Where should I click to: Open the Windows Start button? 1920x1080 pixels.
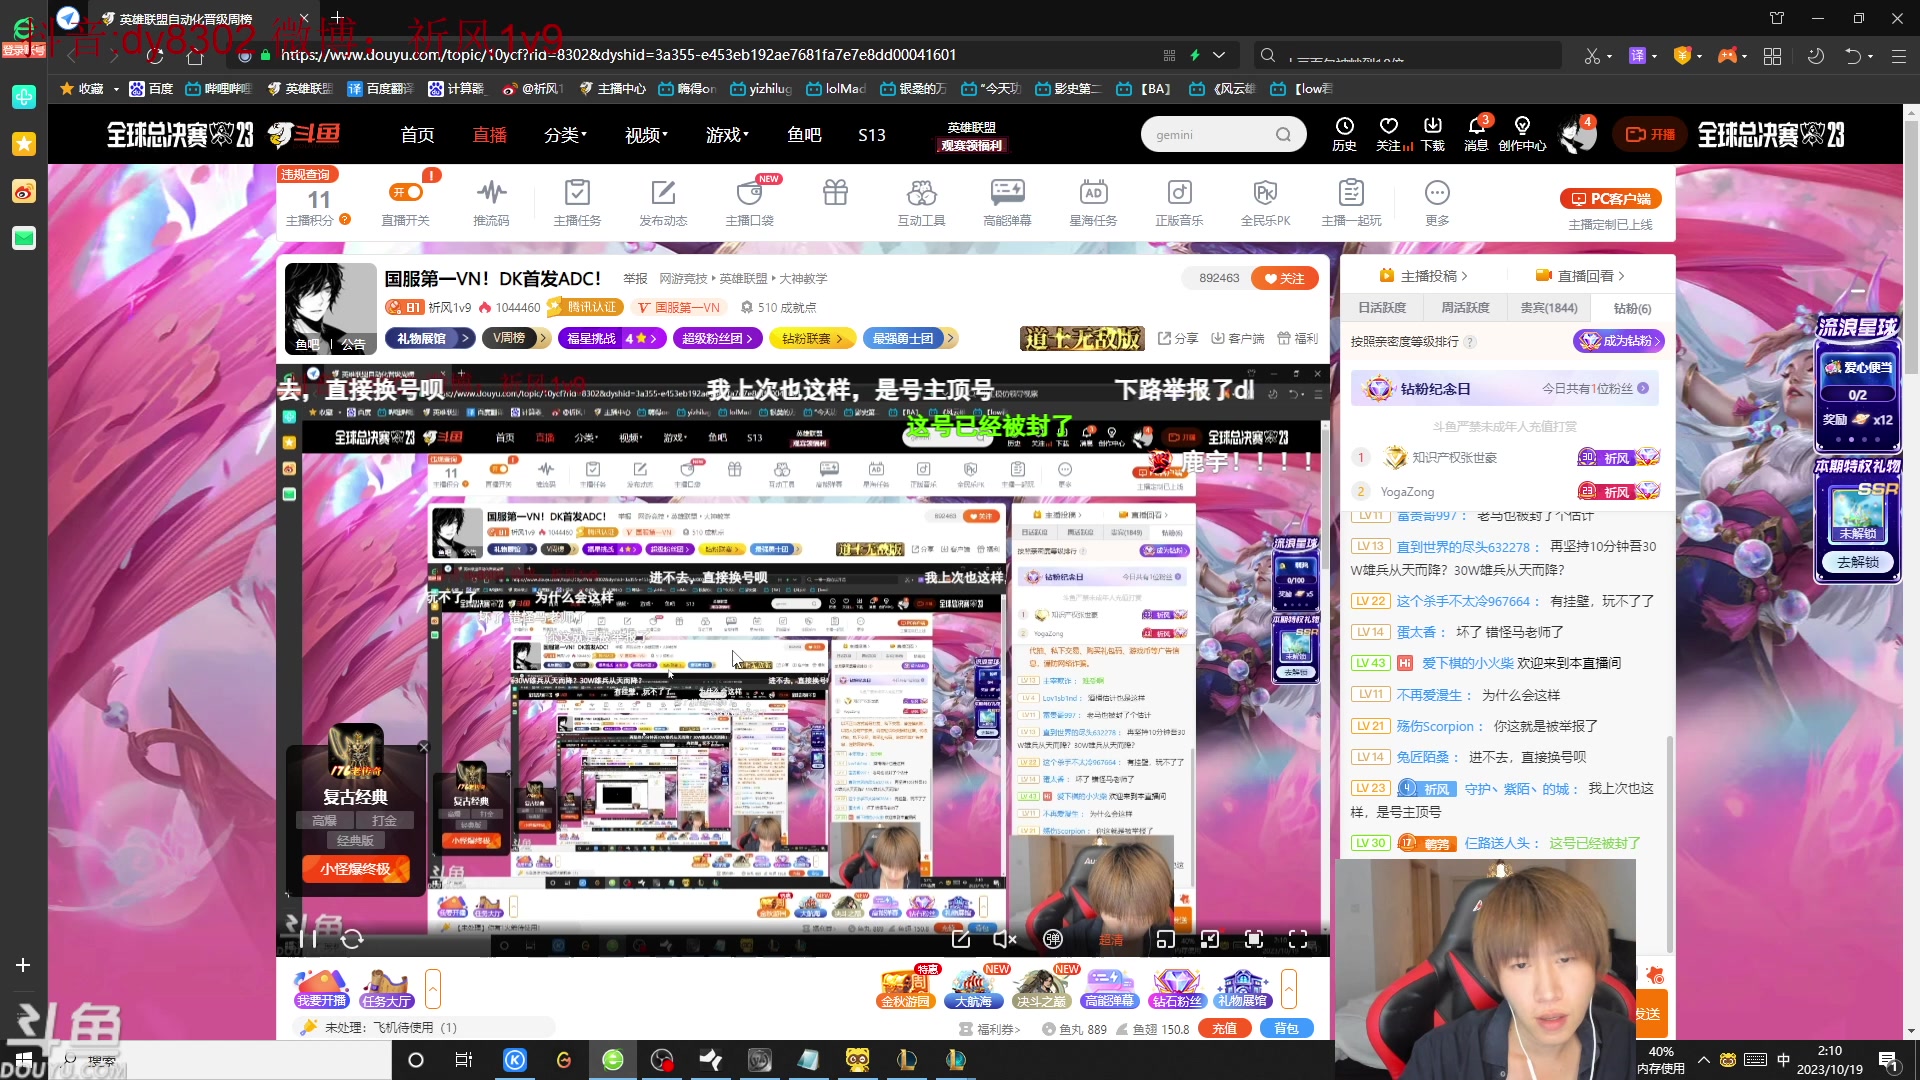24,1060
